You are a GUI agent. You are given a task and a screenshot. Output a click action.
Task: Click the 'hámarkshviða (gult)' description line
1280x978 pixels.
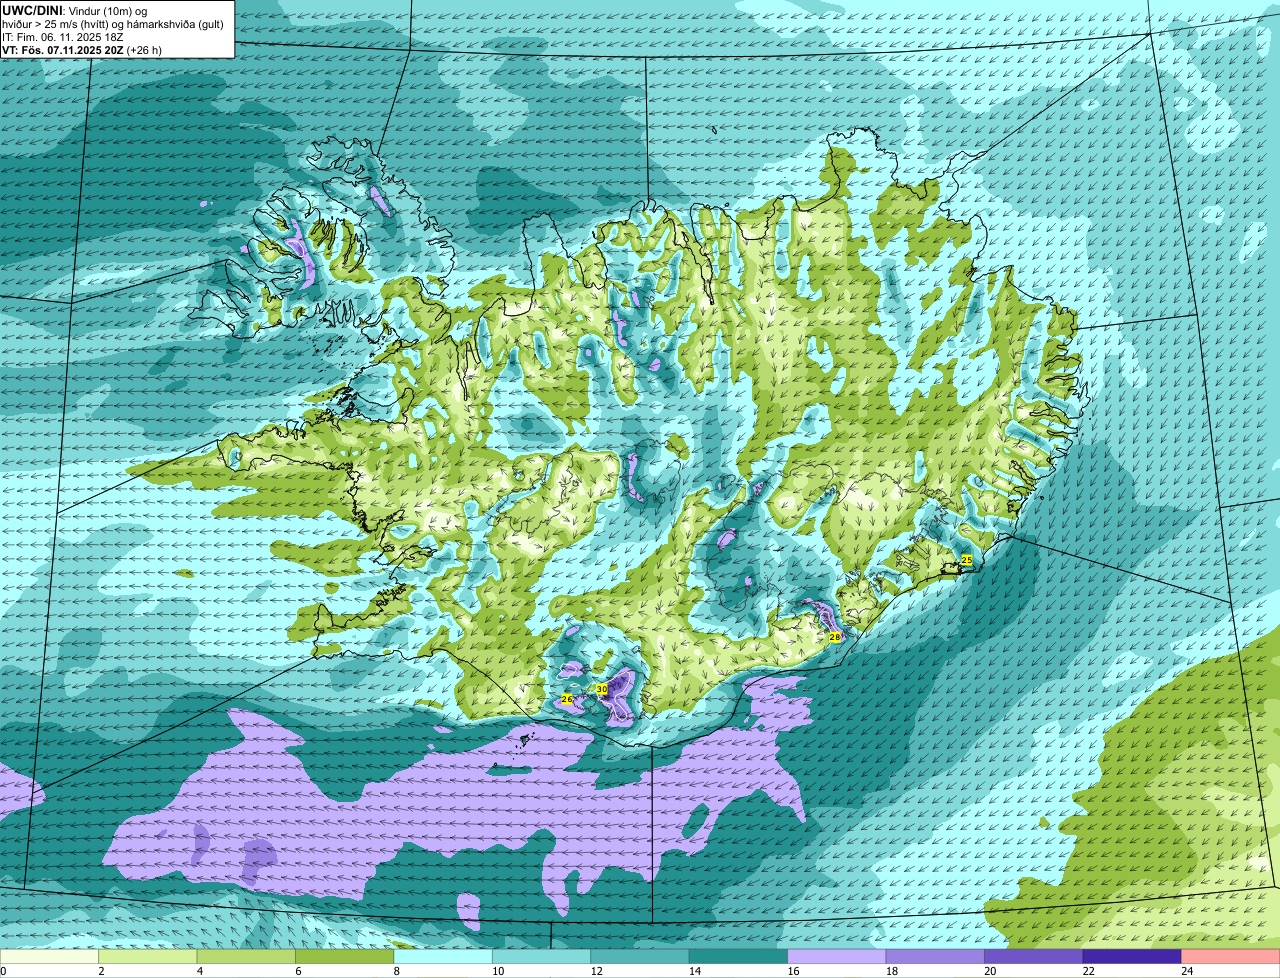112,23
